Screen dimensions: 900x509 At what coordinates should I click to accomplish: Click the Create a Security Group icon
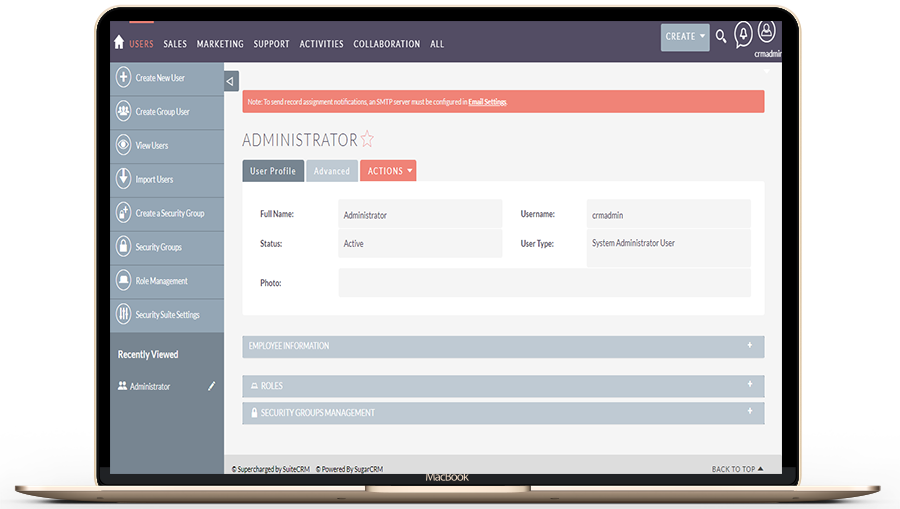click(x=123, y=212)
